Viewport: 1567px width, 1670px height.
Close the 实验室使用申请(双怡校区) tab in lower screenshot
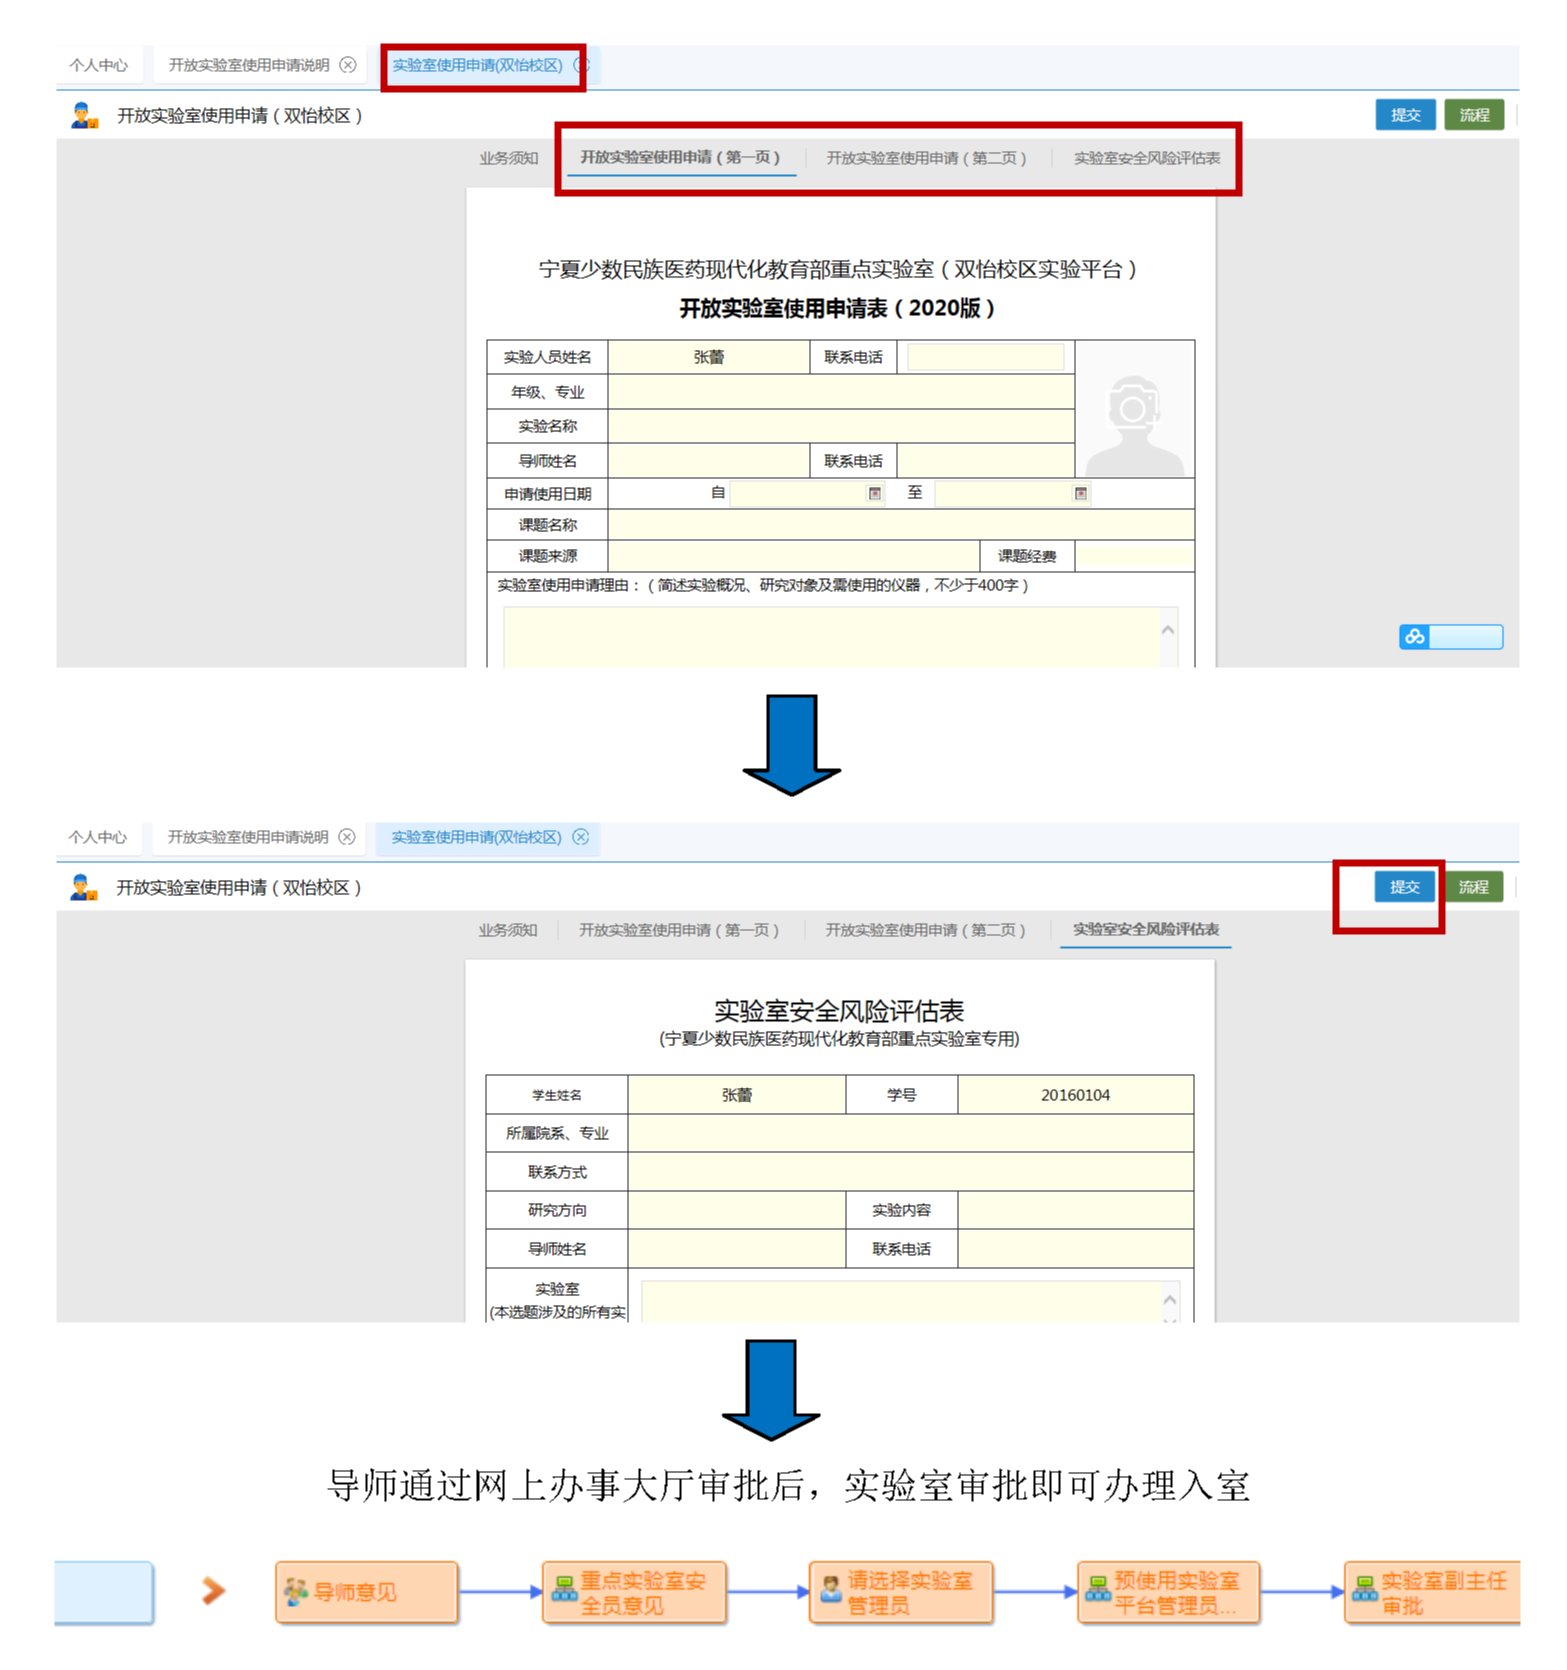pyautogui.click(x=581, y=837)
